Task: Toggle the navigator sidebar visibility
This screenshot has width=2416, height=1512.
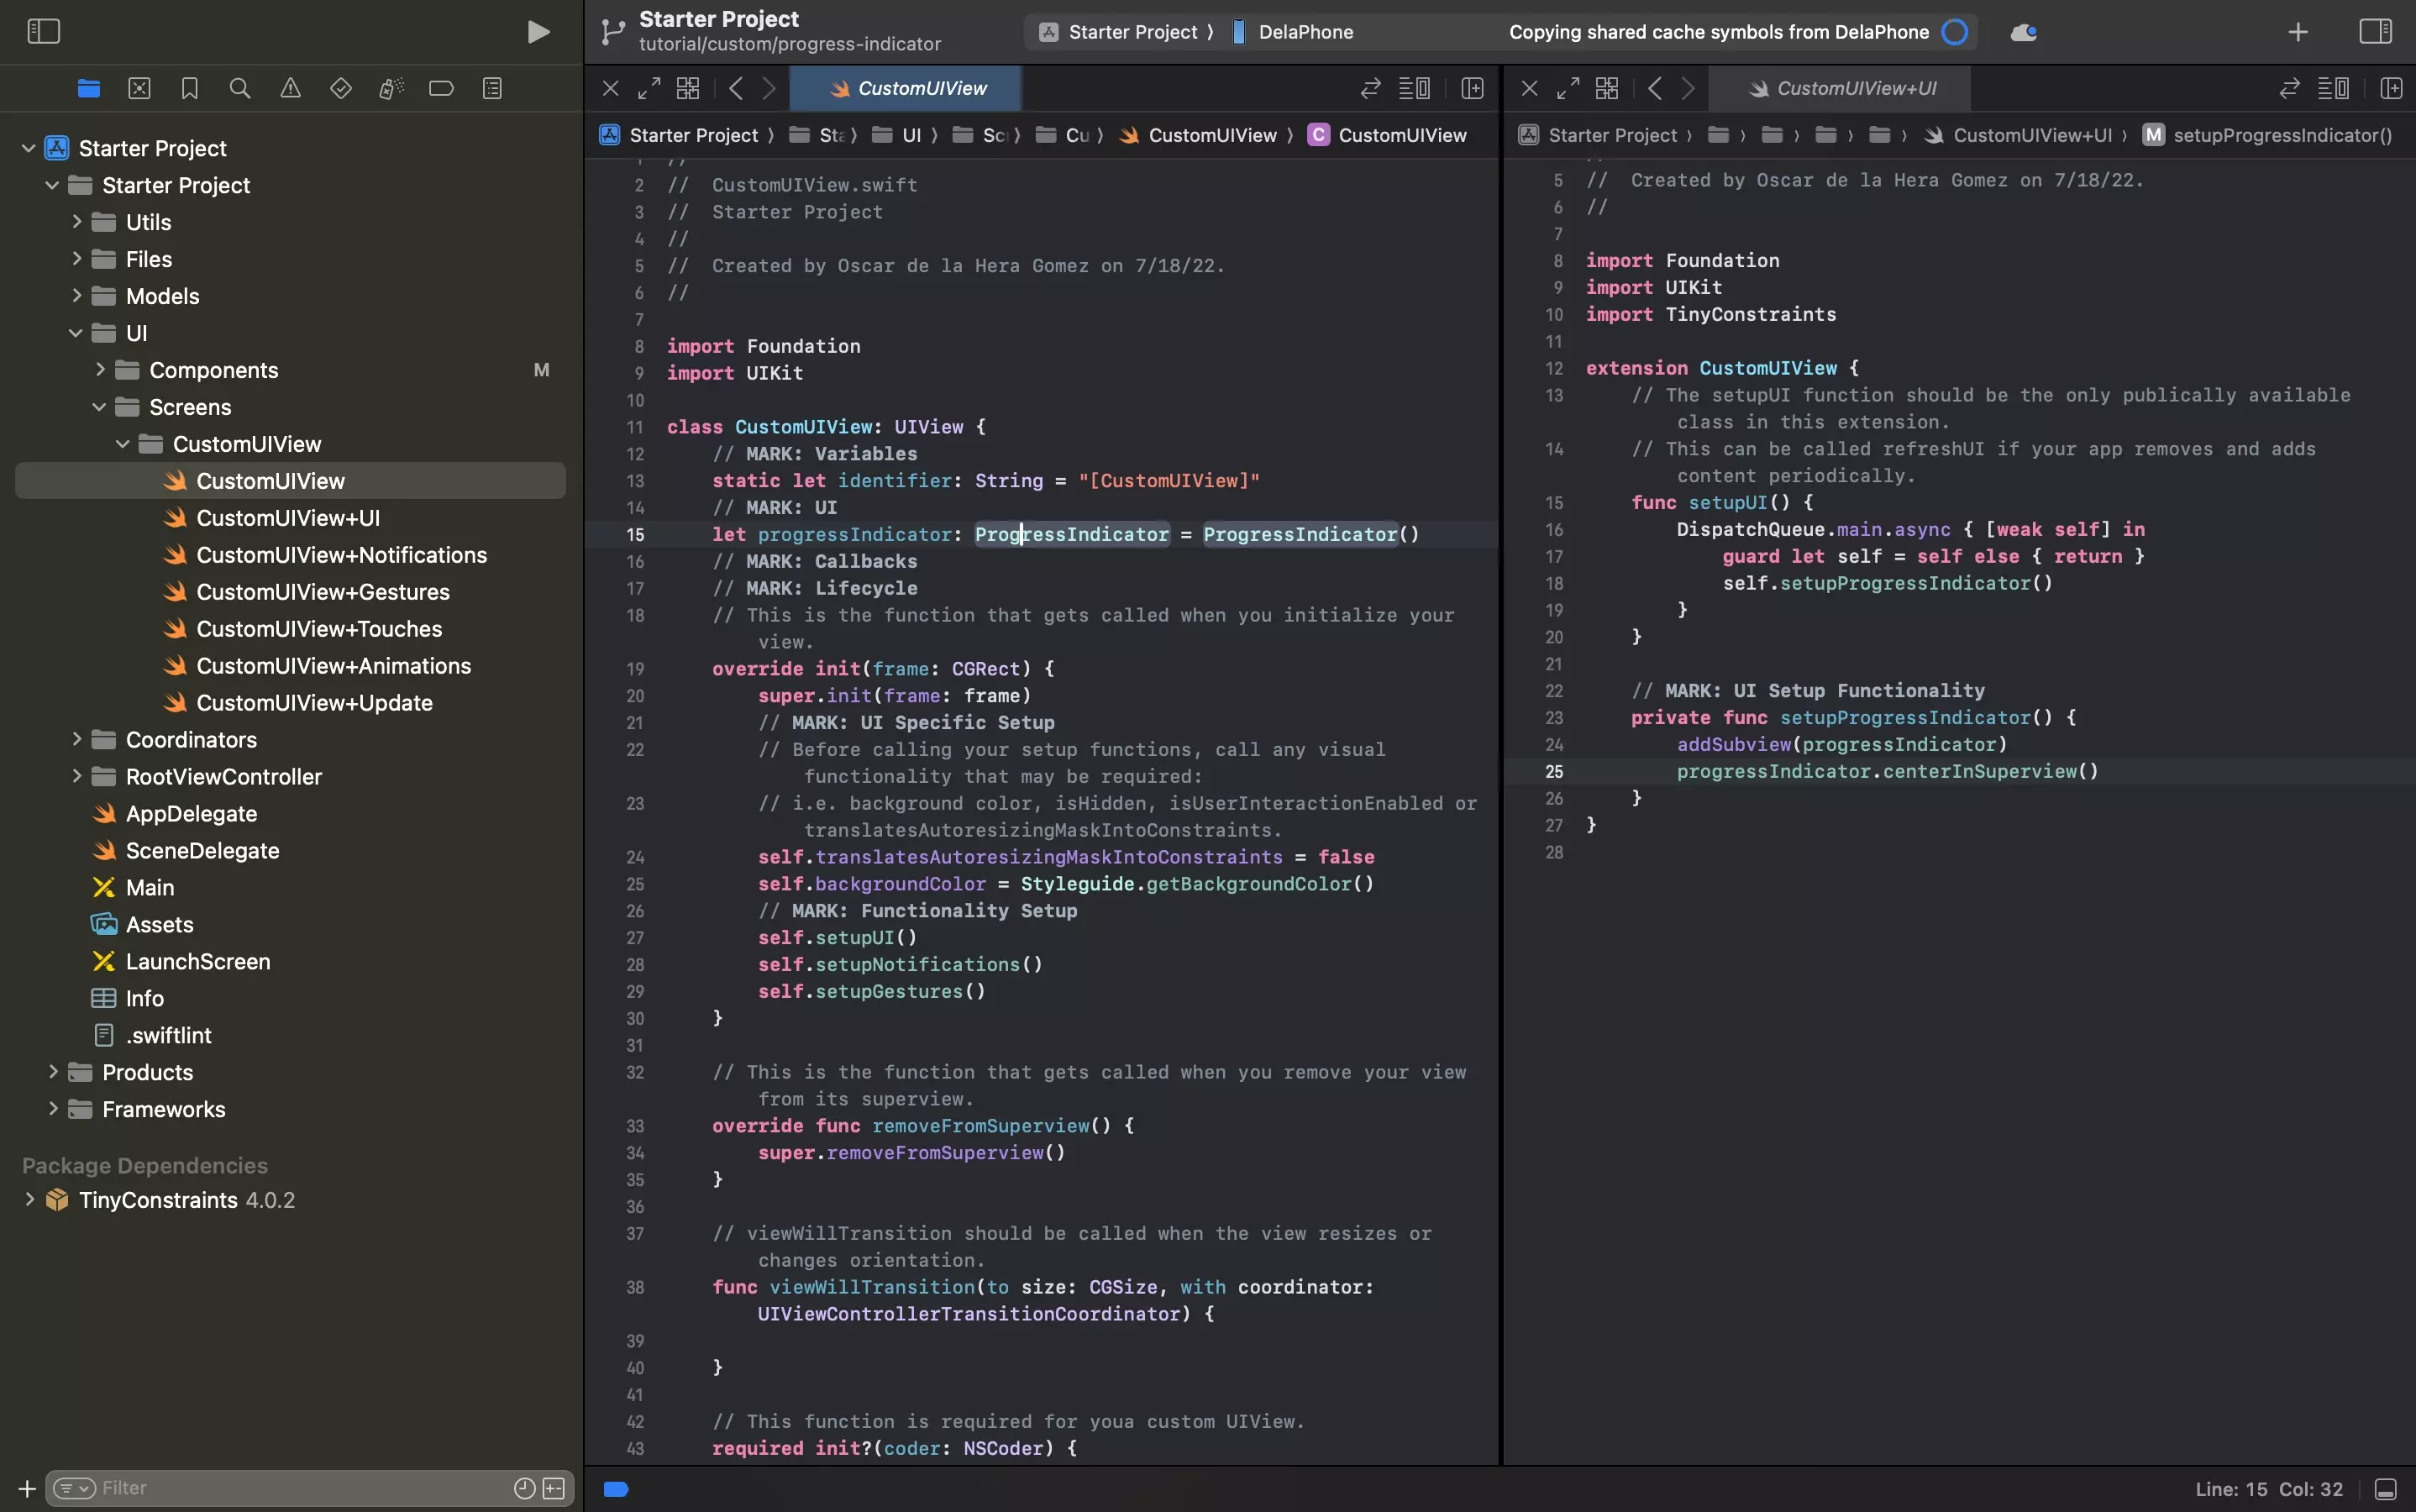Action: tap(43, 31)
